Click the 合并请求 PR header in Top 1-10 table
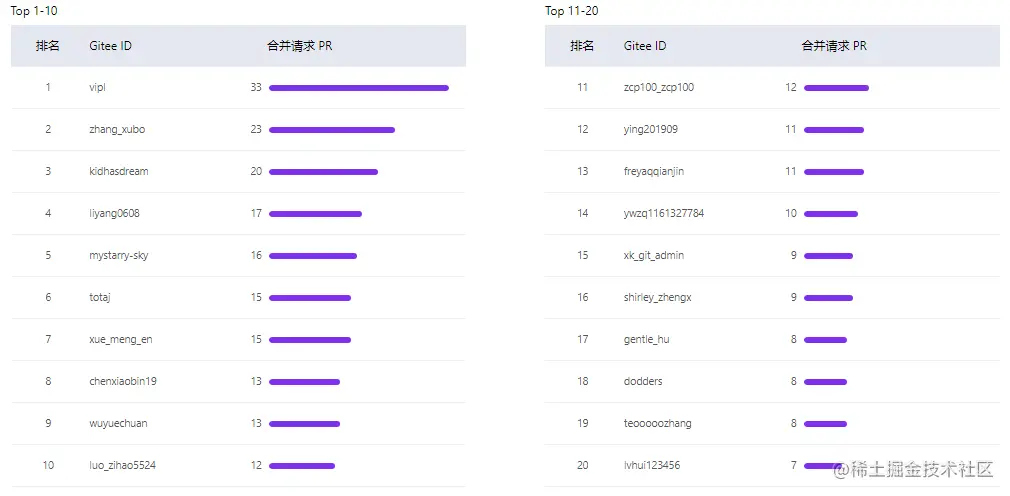This screenshot has width=1010, height=496. [300, 46]
